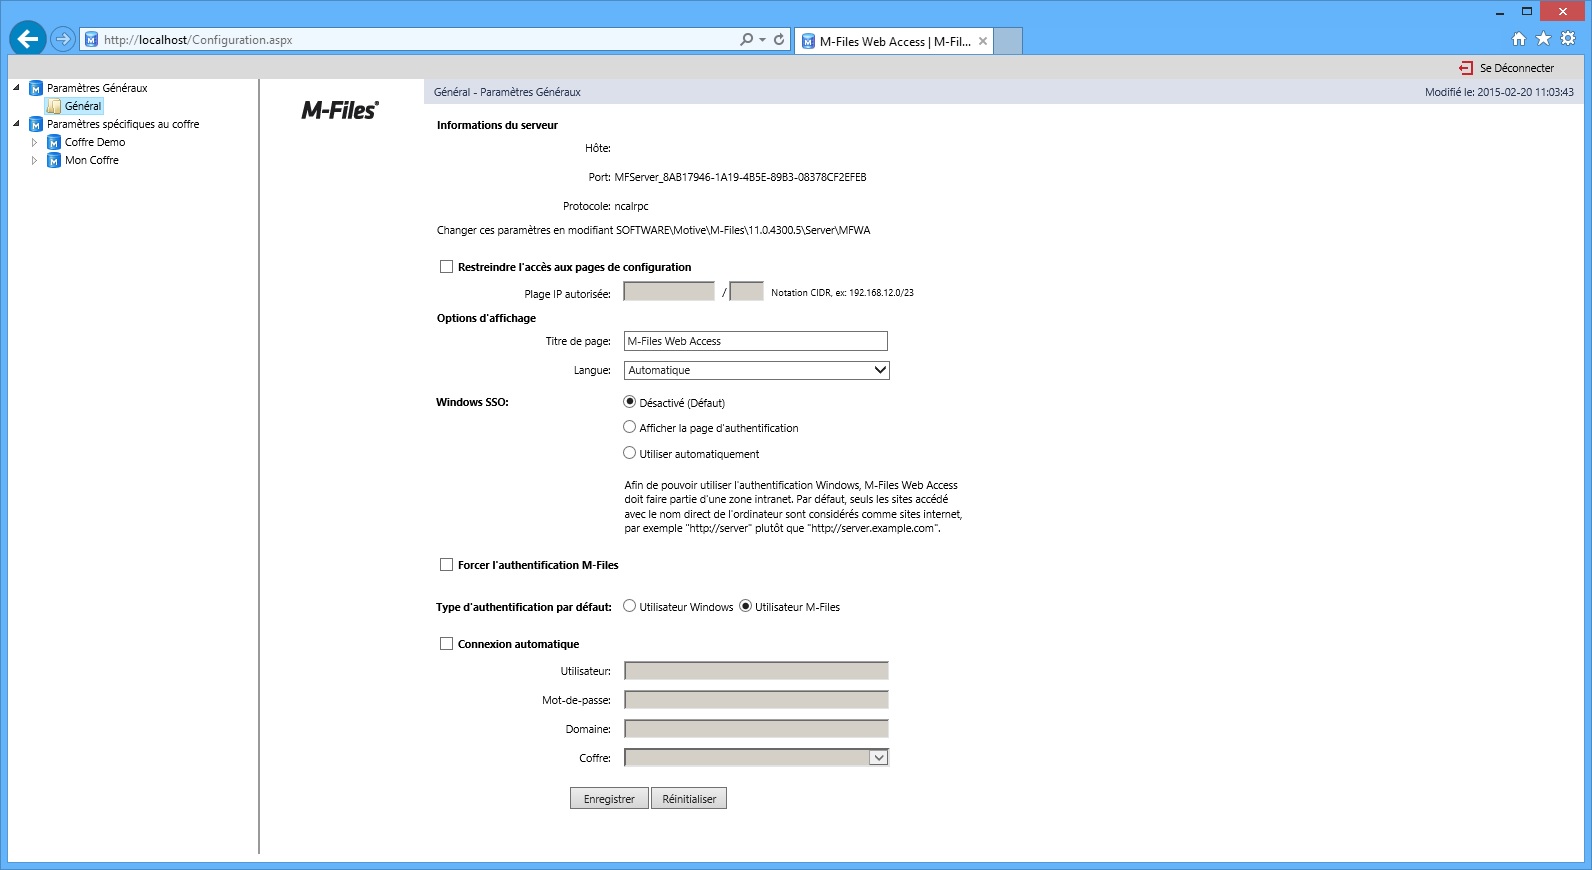This screenshot has height=870, width=1592.
Task: Click the Coffre Demo vault icon
Action: (x=54, y=142)
